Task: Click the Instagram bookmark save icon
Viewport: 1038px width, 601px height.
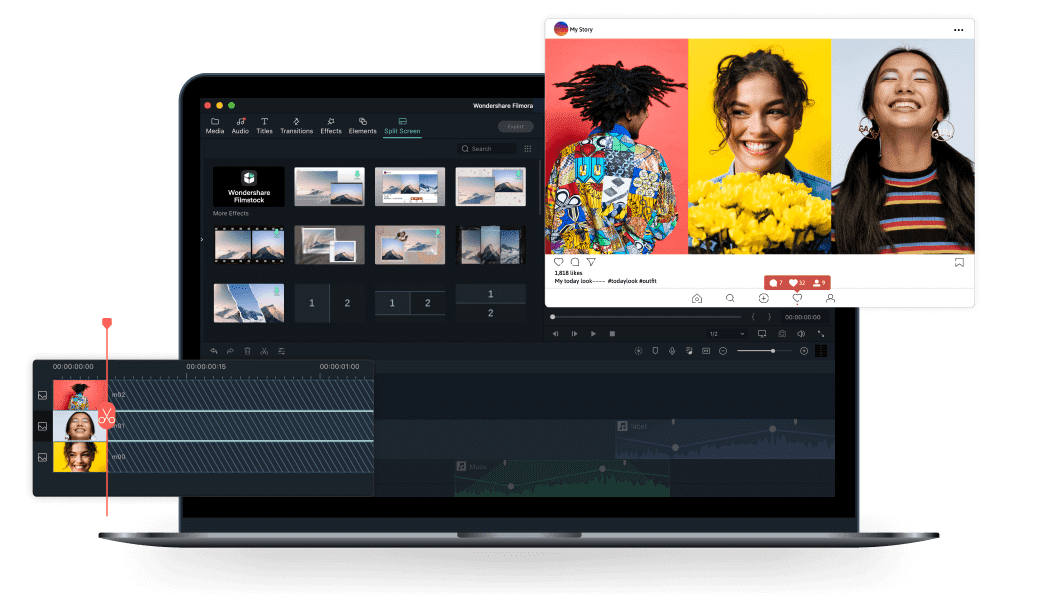Action: [958, 262]
